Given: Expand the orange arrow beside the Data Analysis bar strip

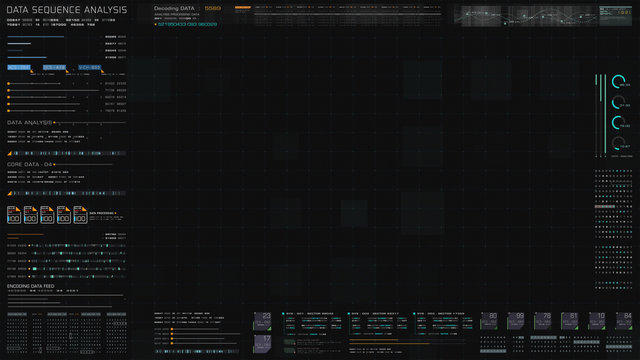Looking at the screenshot, I should [x=9, y=153].
